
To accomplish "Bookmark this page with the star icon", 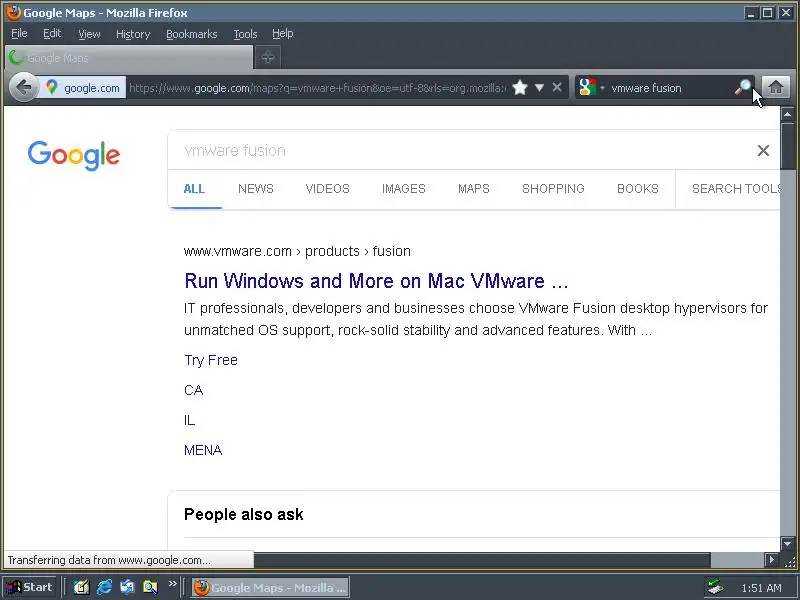I will coord(520,88).
